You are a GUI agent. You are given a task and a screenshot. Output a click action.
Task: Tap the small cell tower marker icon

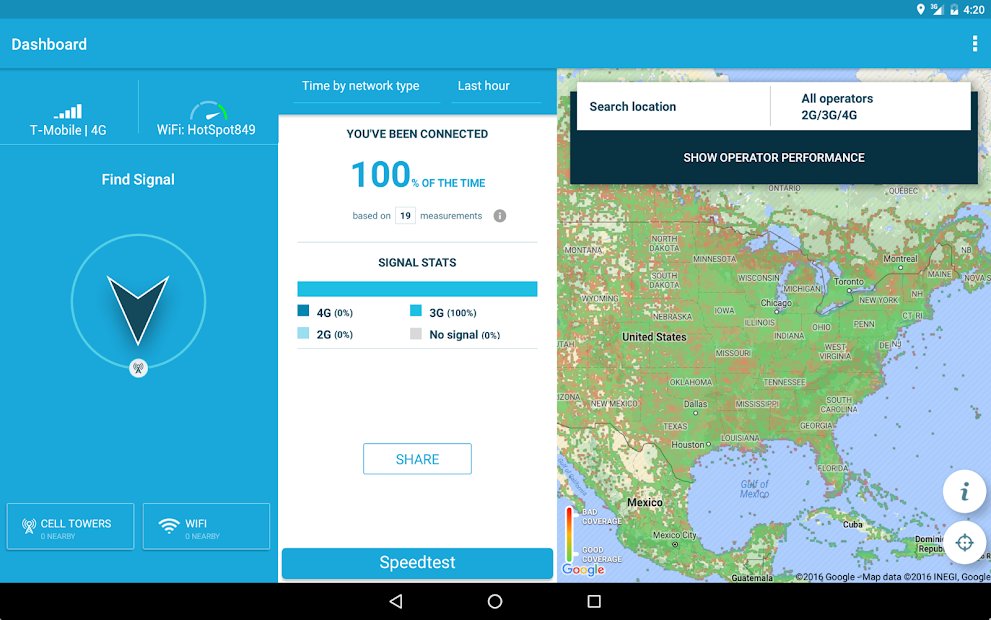pos(138,368)
